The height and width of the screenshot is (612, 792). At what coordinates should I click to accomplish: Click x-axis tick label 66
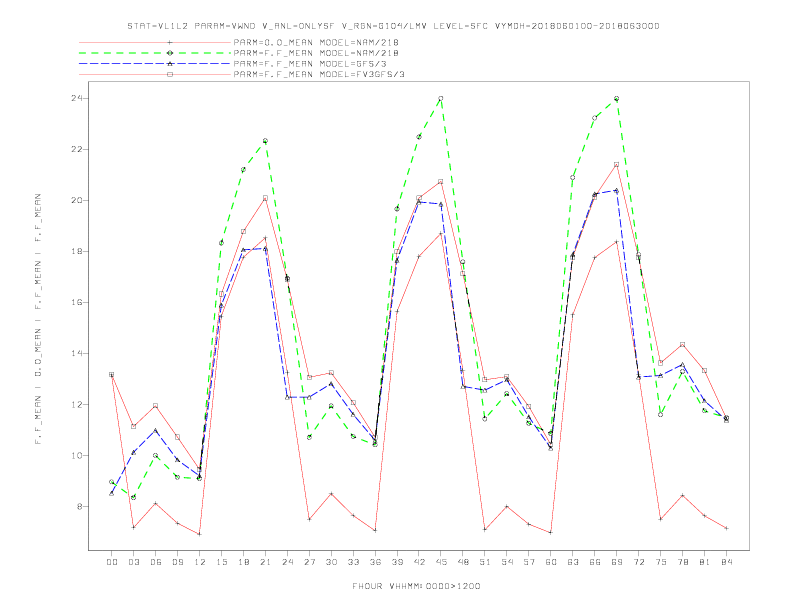click(595, 562)
